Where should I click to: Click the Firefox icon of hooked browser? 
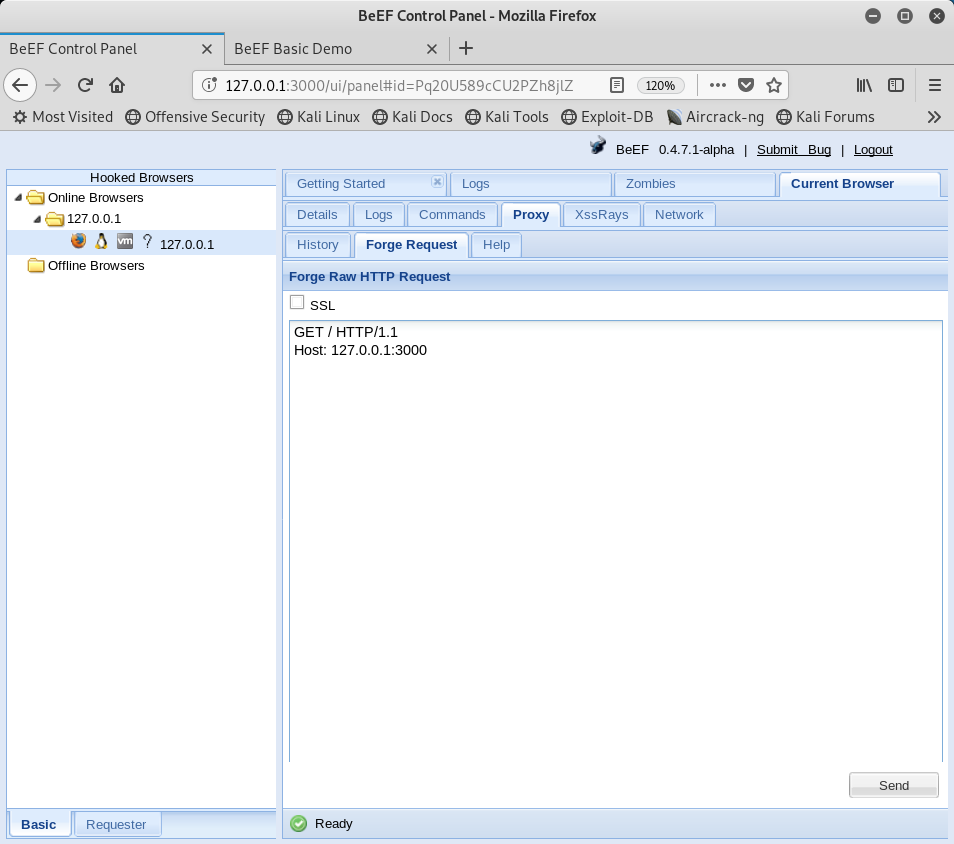pos(78,241)
